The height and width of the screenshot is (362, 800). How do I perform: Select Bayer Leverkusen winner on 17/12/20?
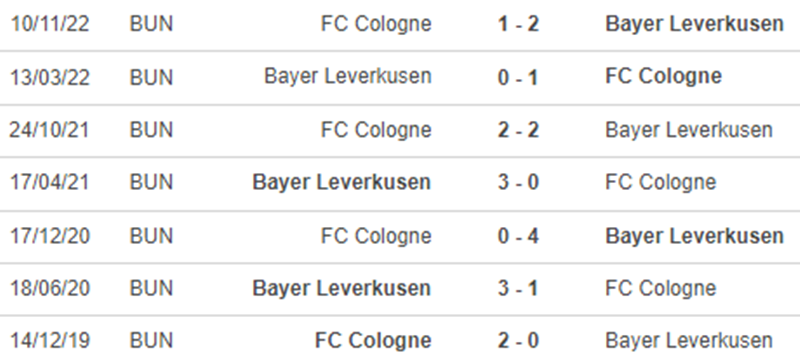coord(694,236)
